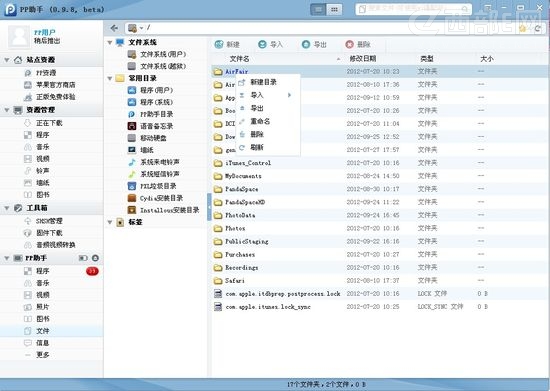Open 照片 under the PP助手 device
Screen dimensions: 550x391
(42, 307)
